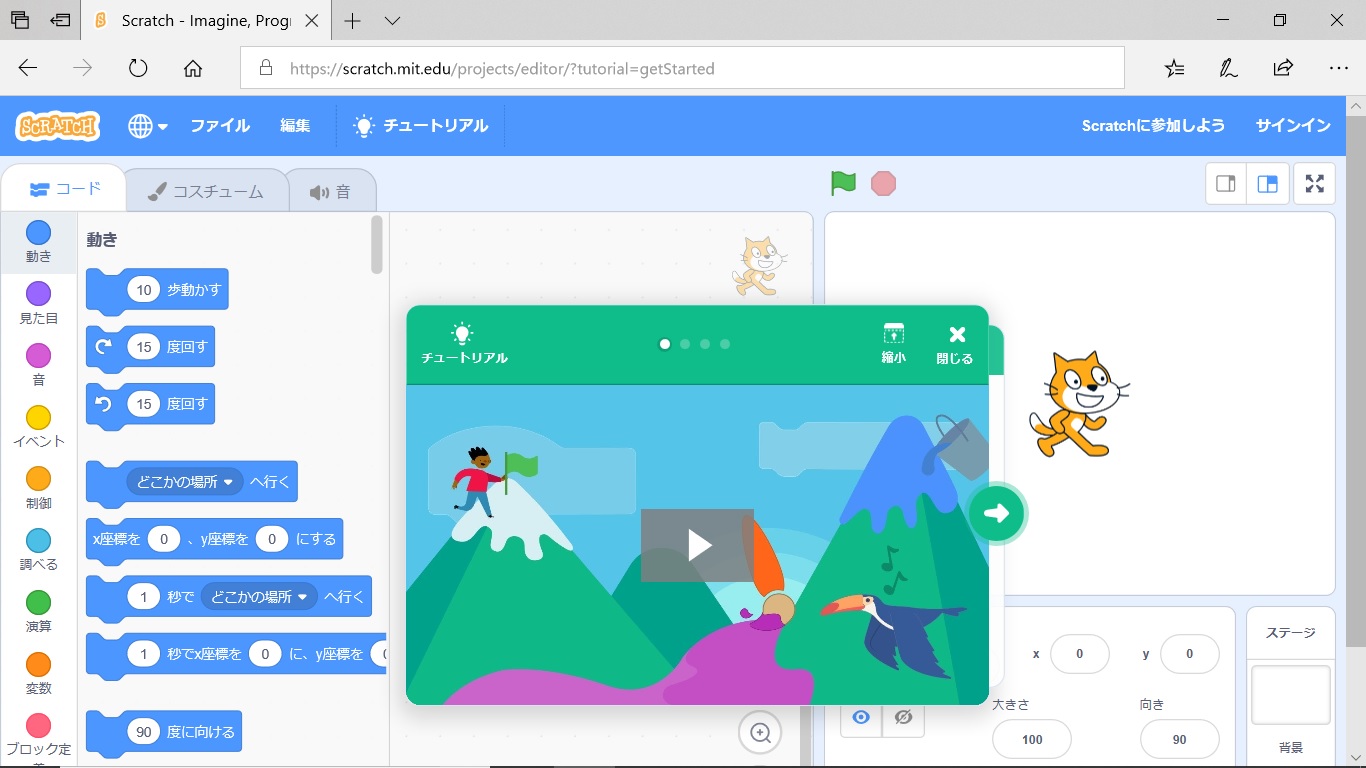Go to browser home page
This screenshot has width=1366, height=768.
click(193, 69)
